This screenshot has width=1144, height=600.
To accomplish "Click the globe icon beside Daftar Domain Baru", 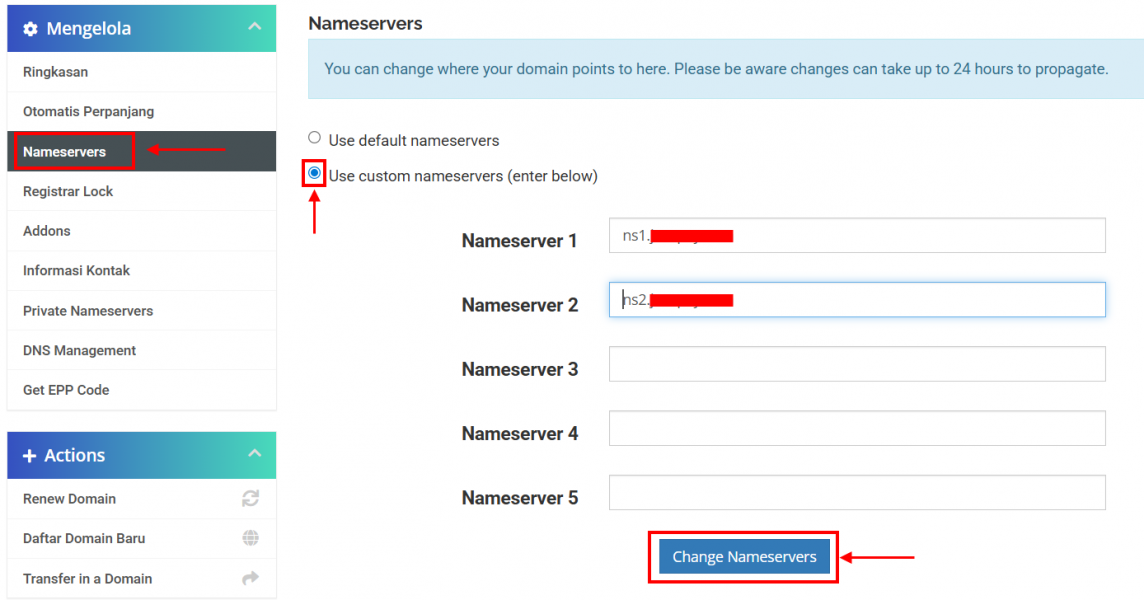I will coord(250,538).
